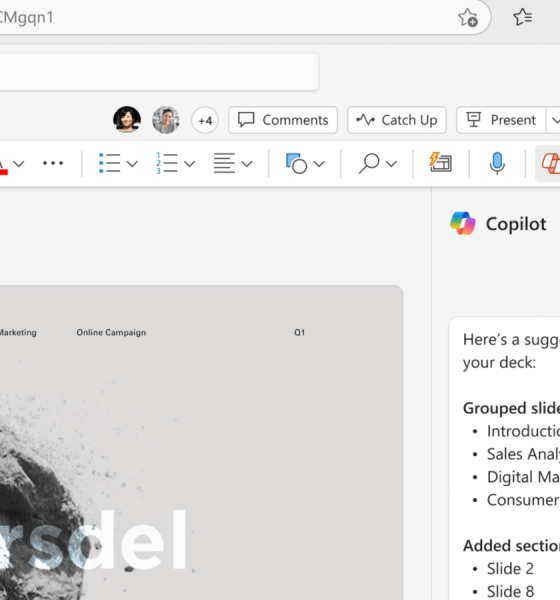Select the 'Q1' text on slide
The height and width of the screenshot is (600, 560).
coord(299,332)
